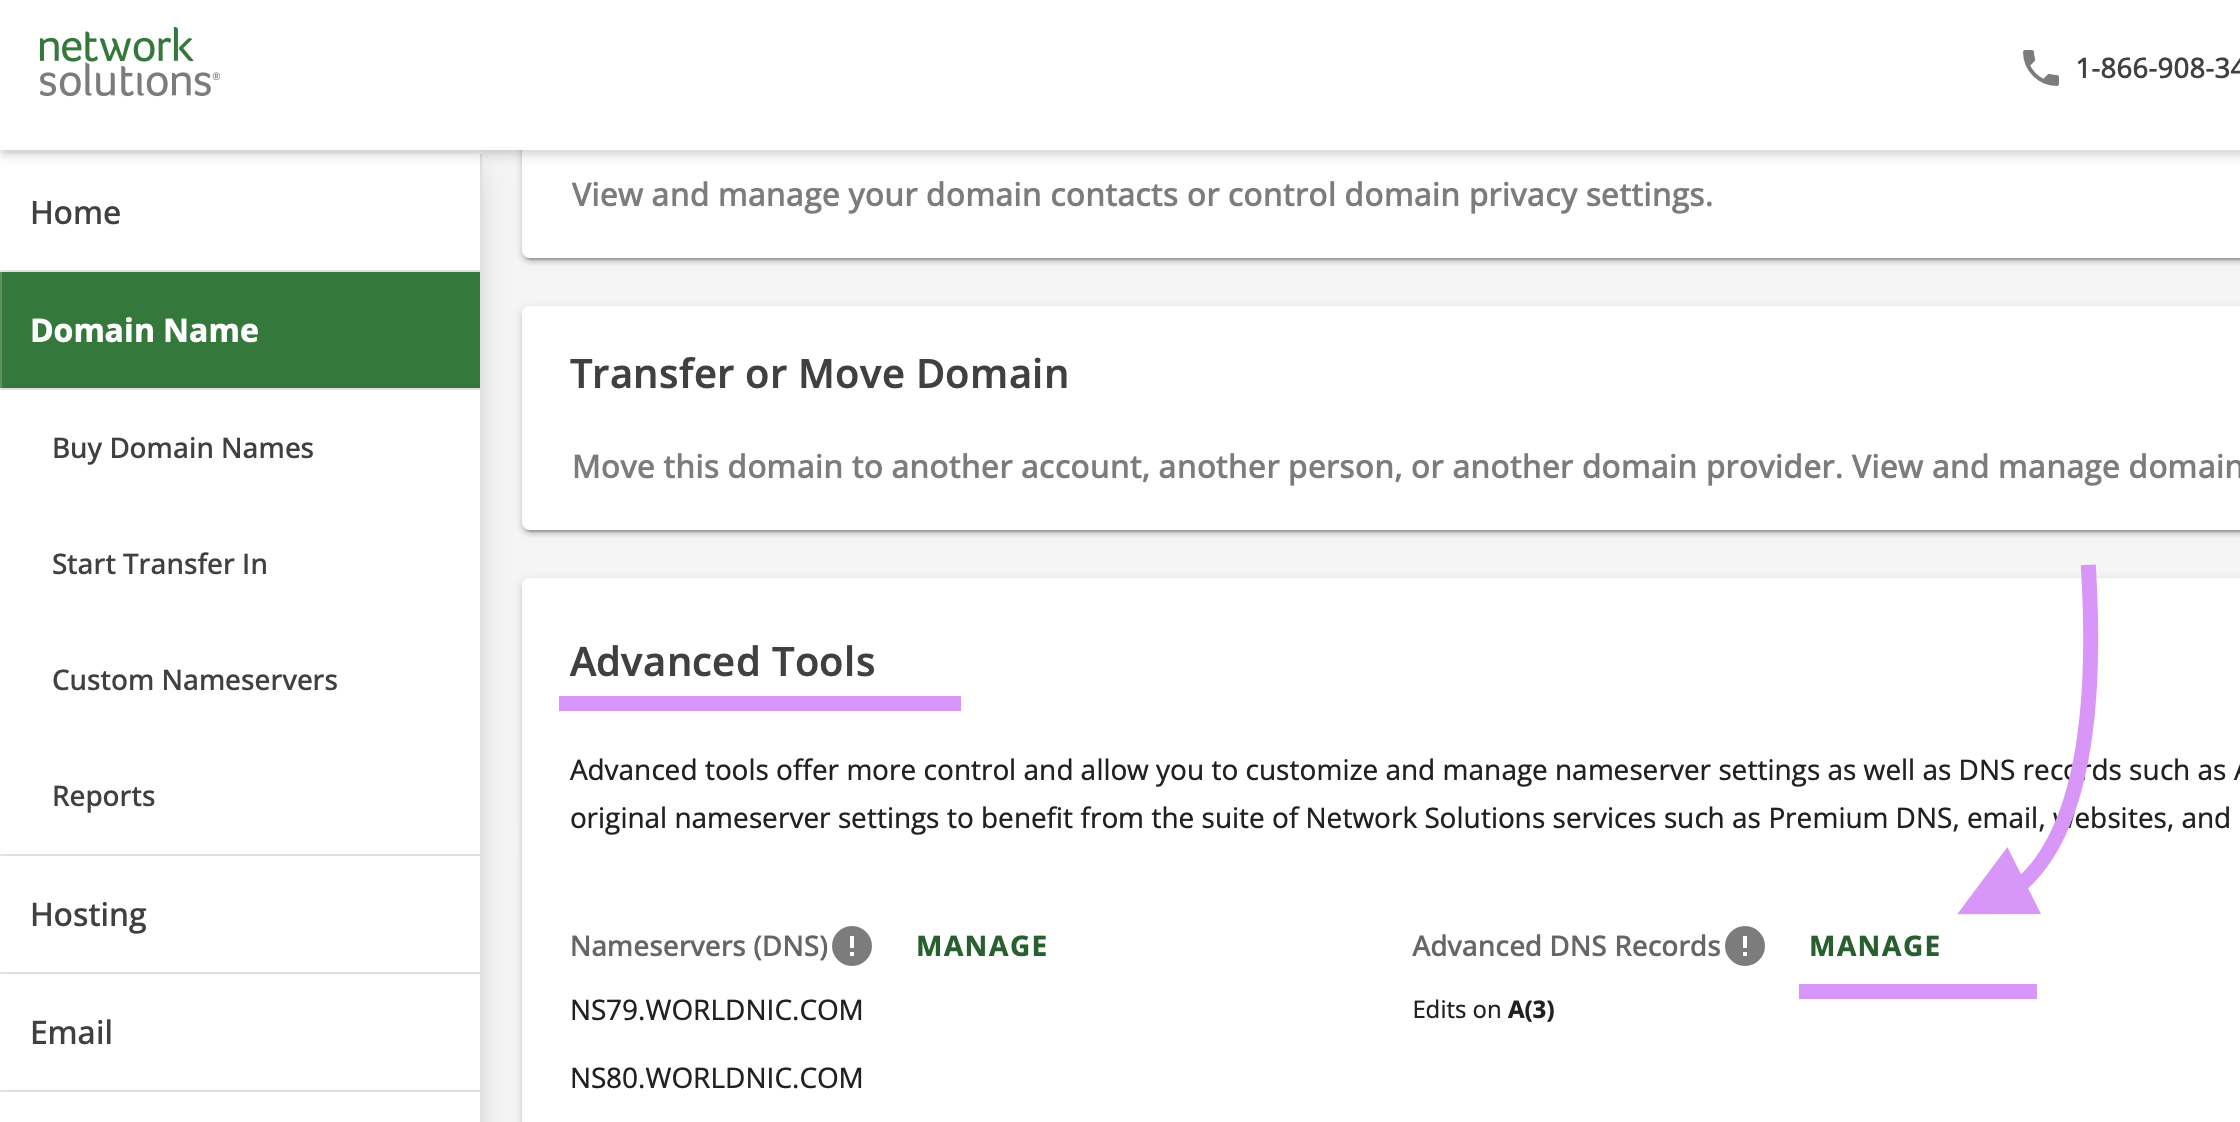Click the phone icon near support number
The image size is (2240, 1122).
(2040, 68)
